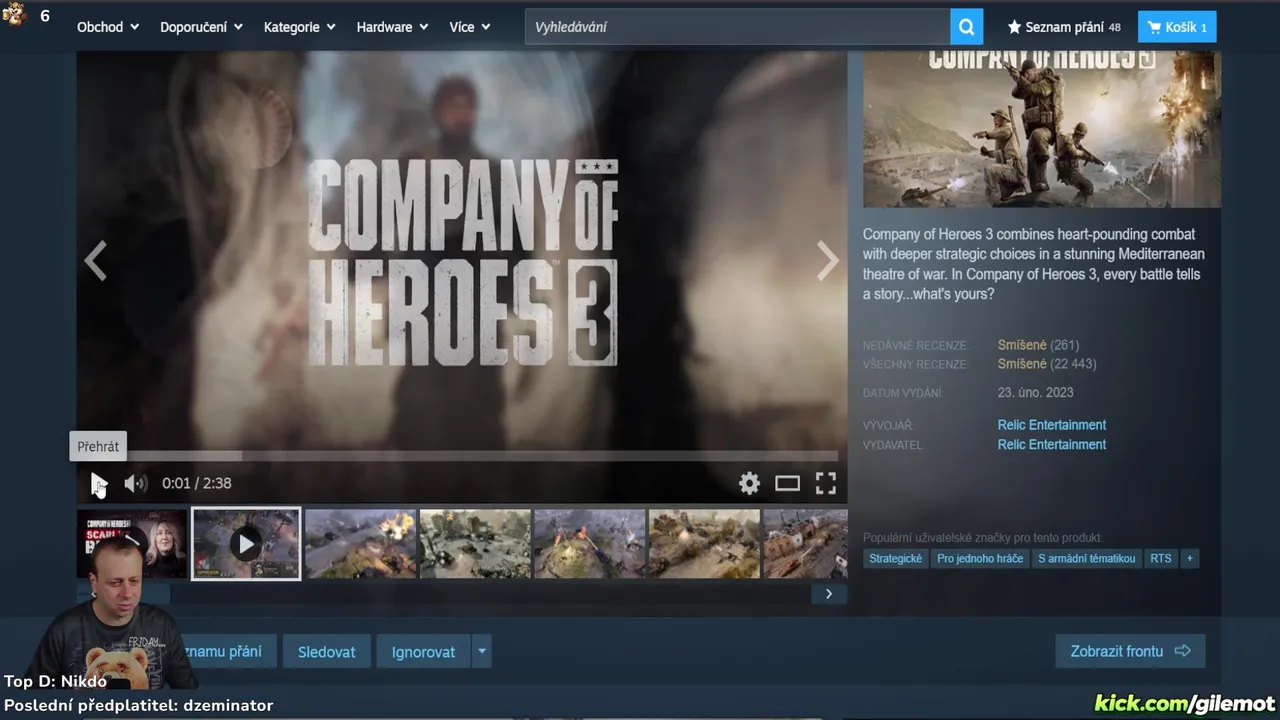
Task: Switch video to fullscreen
Action: point(825,484)
